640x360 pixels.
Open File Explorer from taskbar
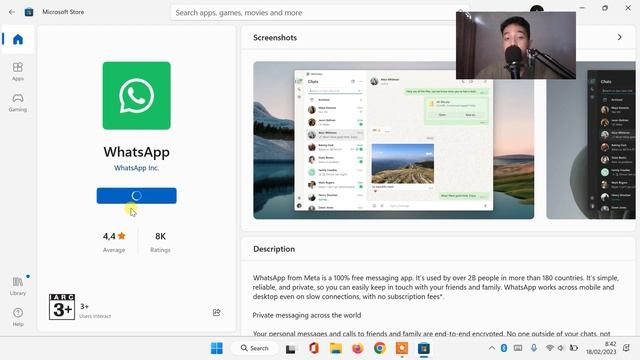tap(336, 348)
